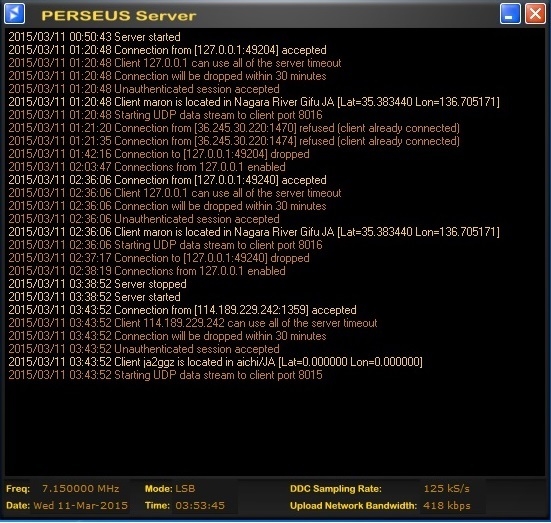Select refused connection line from 36.245.30.220:1470
551x523 pixels.
[x=234, y=128]
